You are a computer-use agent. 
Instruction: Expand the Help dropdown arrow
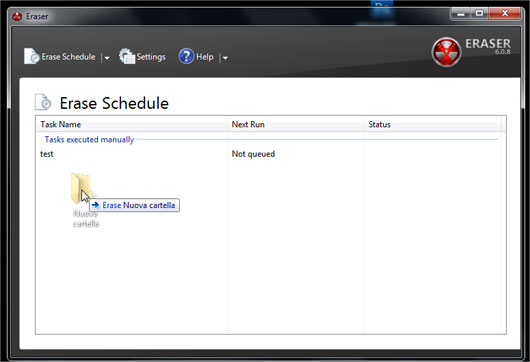pos(225,58)
